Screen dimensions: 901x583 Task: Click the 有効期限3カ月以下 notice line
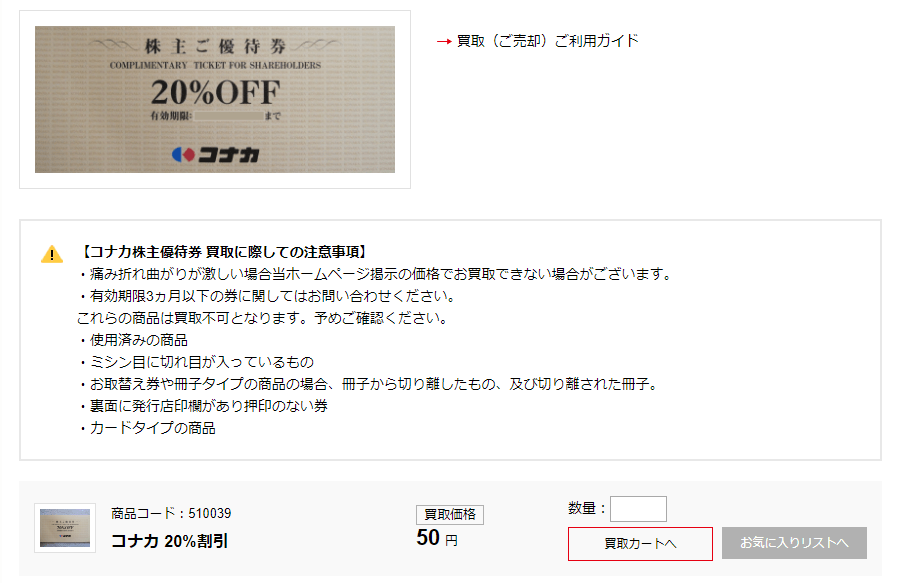[x=268, y=296]
